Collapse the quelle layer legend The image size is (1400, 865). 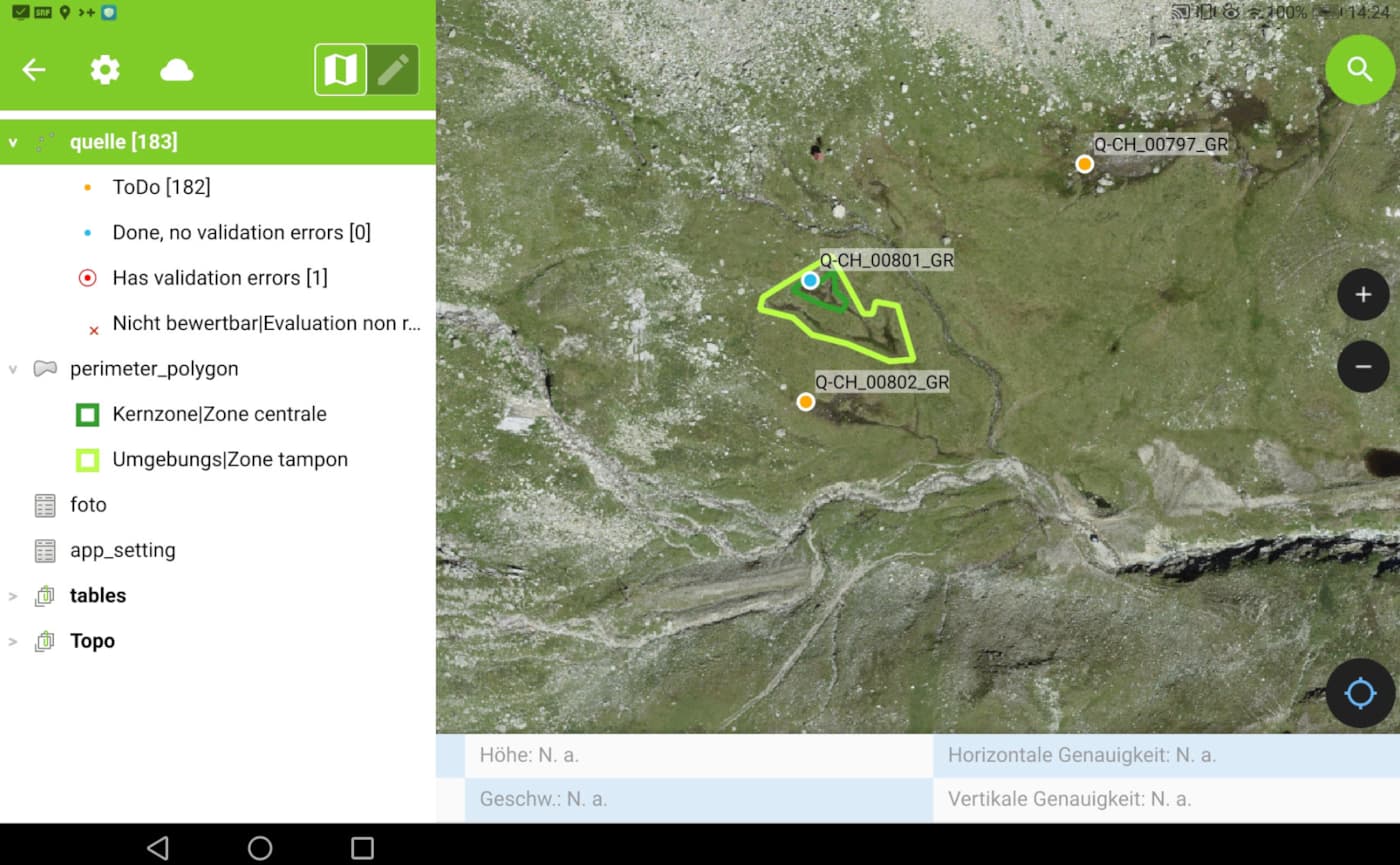[x=13, y=141]
